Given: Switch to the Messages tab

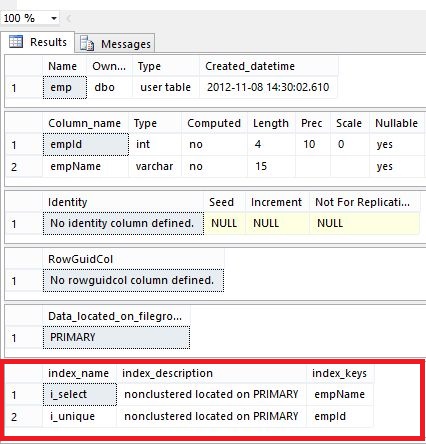Looking at the screenshot, I should point(115,44).
